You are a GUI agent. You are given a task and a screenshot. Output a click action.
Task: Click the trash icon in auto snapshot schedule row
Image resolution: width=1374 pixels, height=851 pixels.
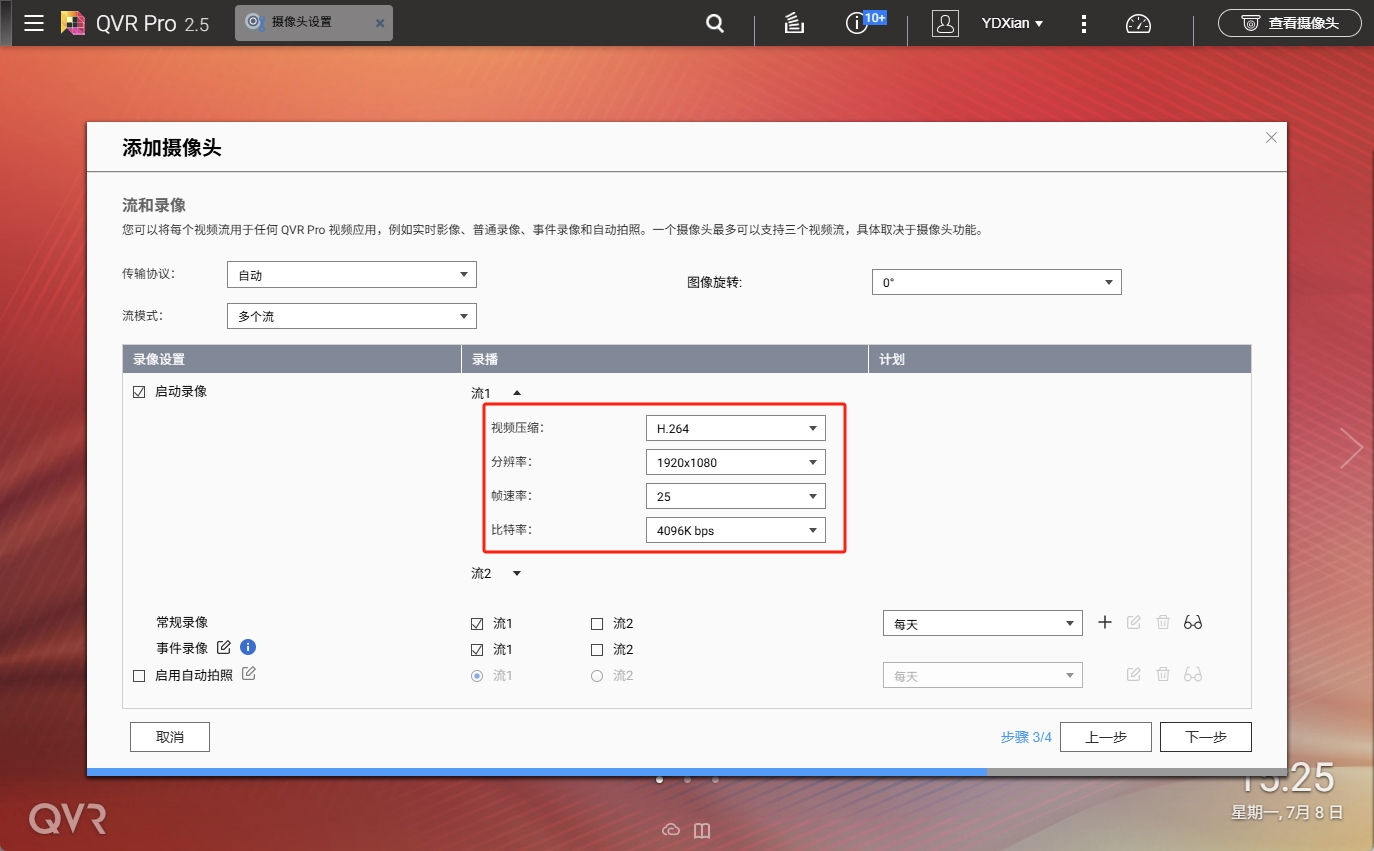[1163, 674]
